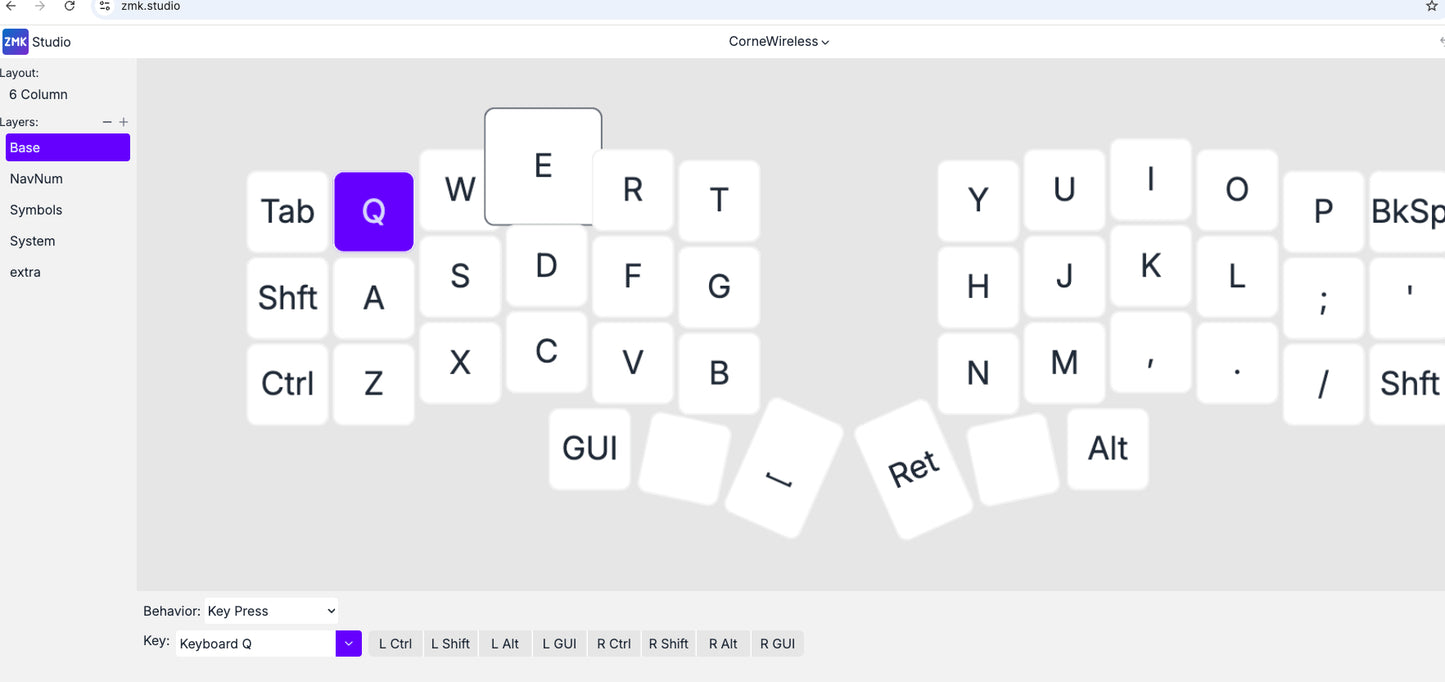The image size is (1445, 682).
Task: Open the CorneWireless device menu
Action: point(778,41)
